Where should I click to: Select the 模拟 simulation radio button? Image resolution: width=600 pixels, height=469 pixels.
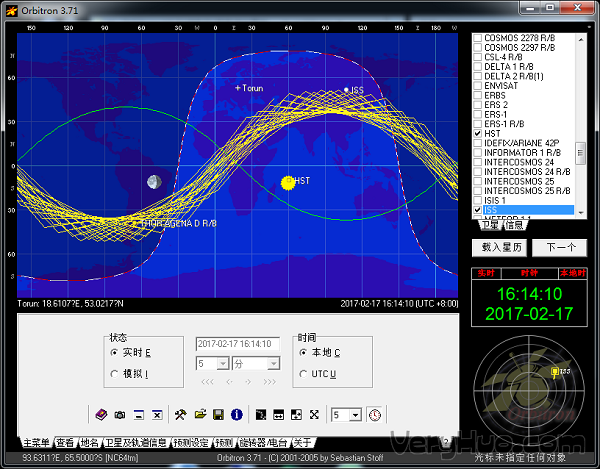pos(114,373)
